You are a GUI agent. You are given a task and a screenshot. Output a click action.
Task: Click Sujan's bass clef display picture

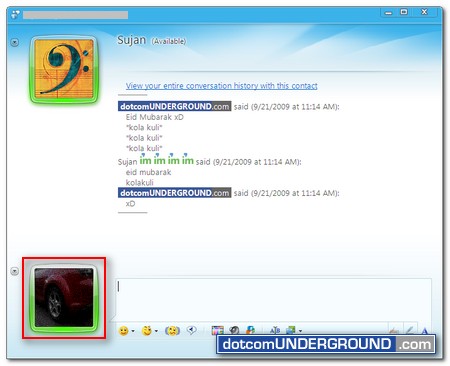64,69
